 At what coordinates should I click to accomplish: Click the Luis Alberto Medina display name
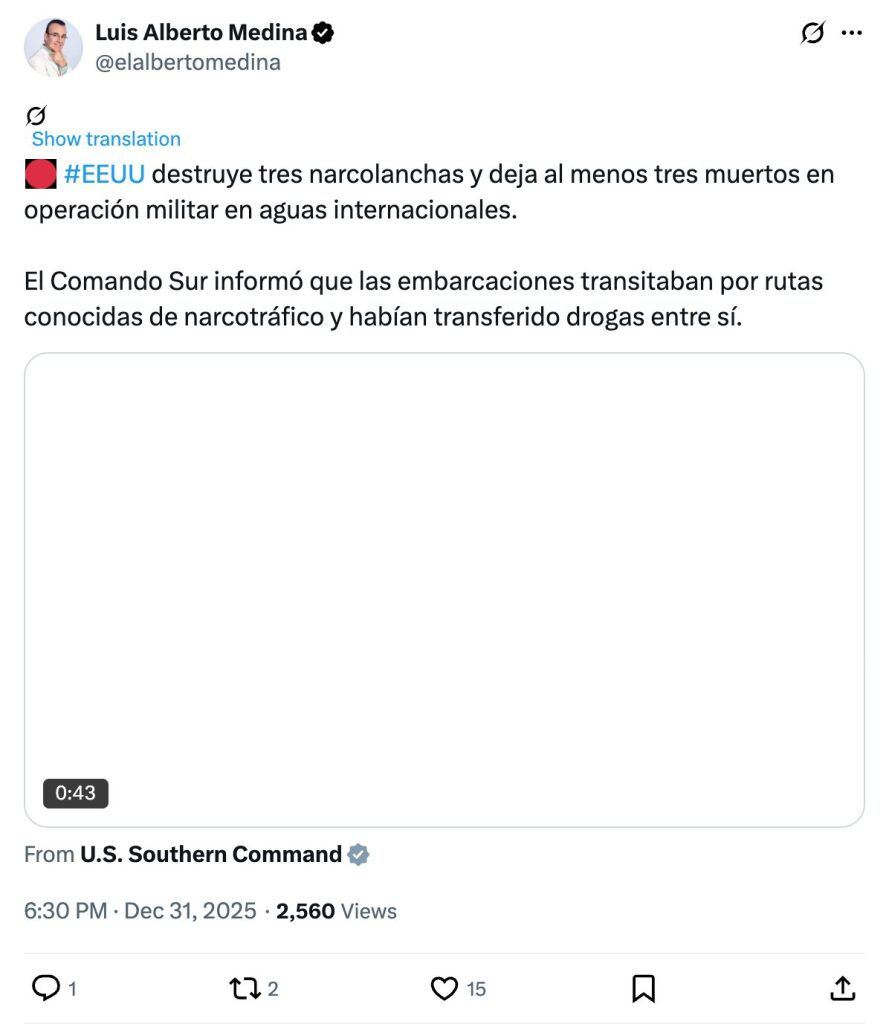pyautogui.click(x=201, y=32)
